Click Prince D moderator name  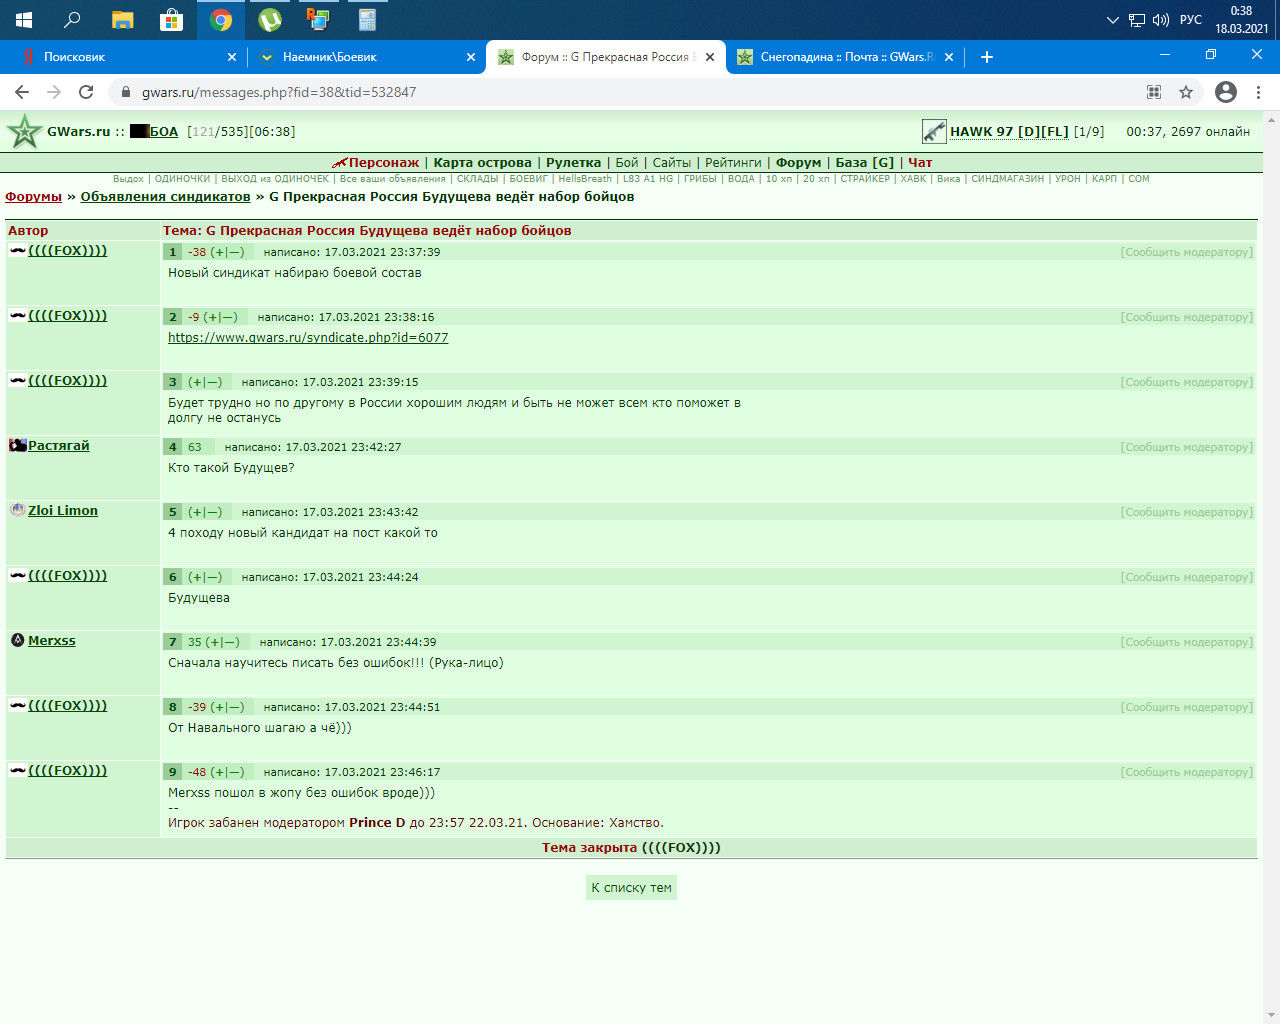377,823
